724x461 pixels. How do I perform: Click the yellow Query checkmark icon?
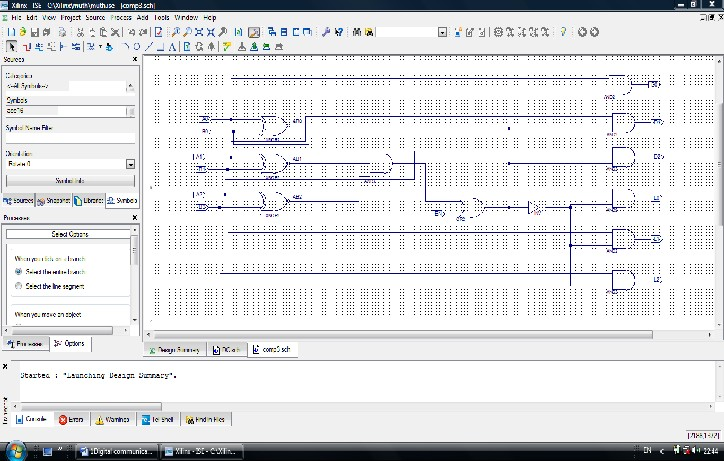click(x=226, y=46)
